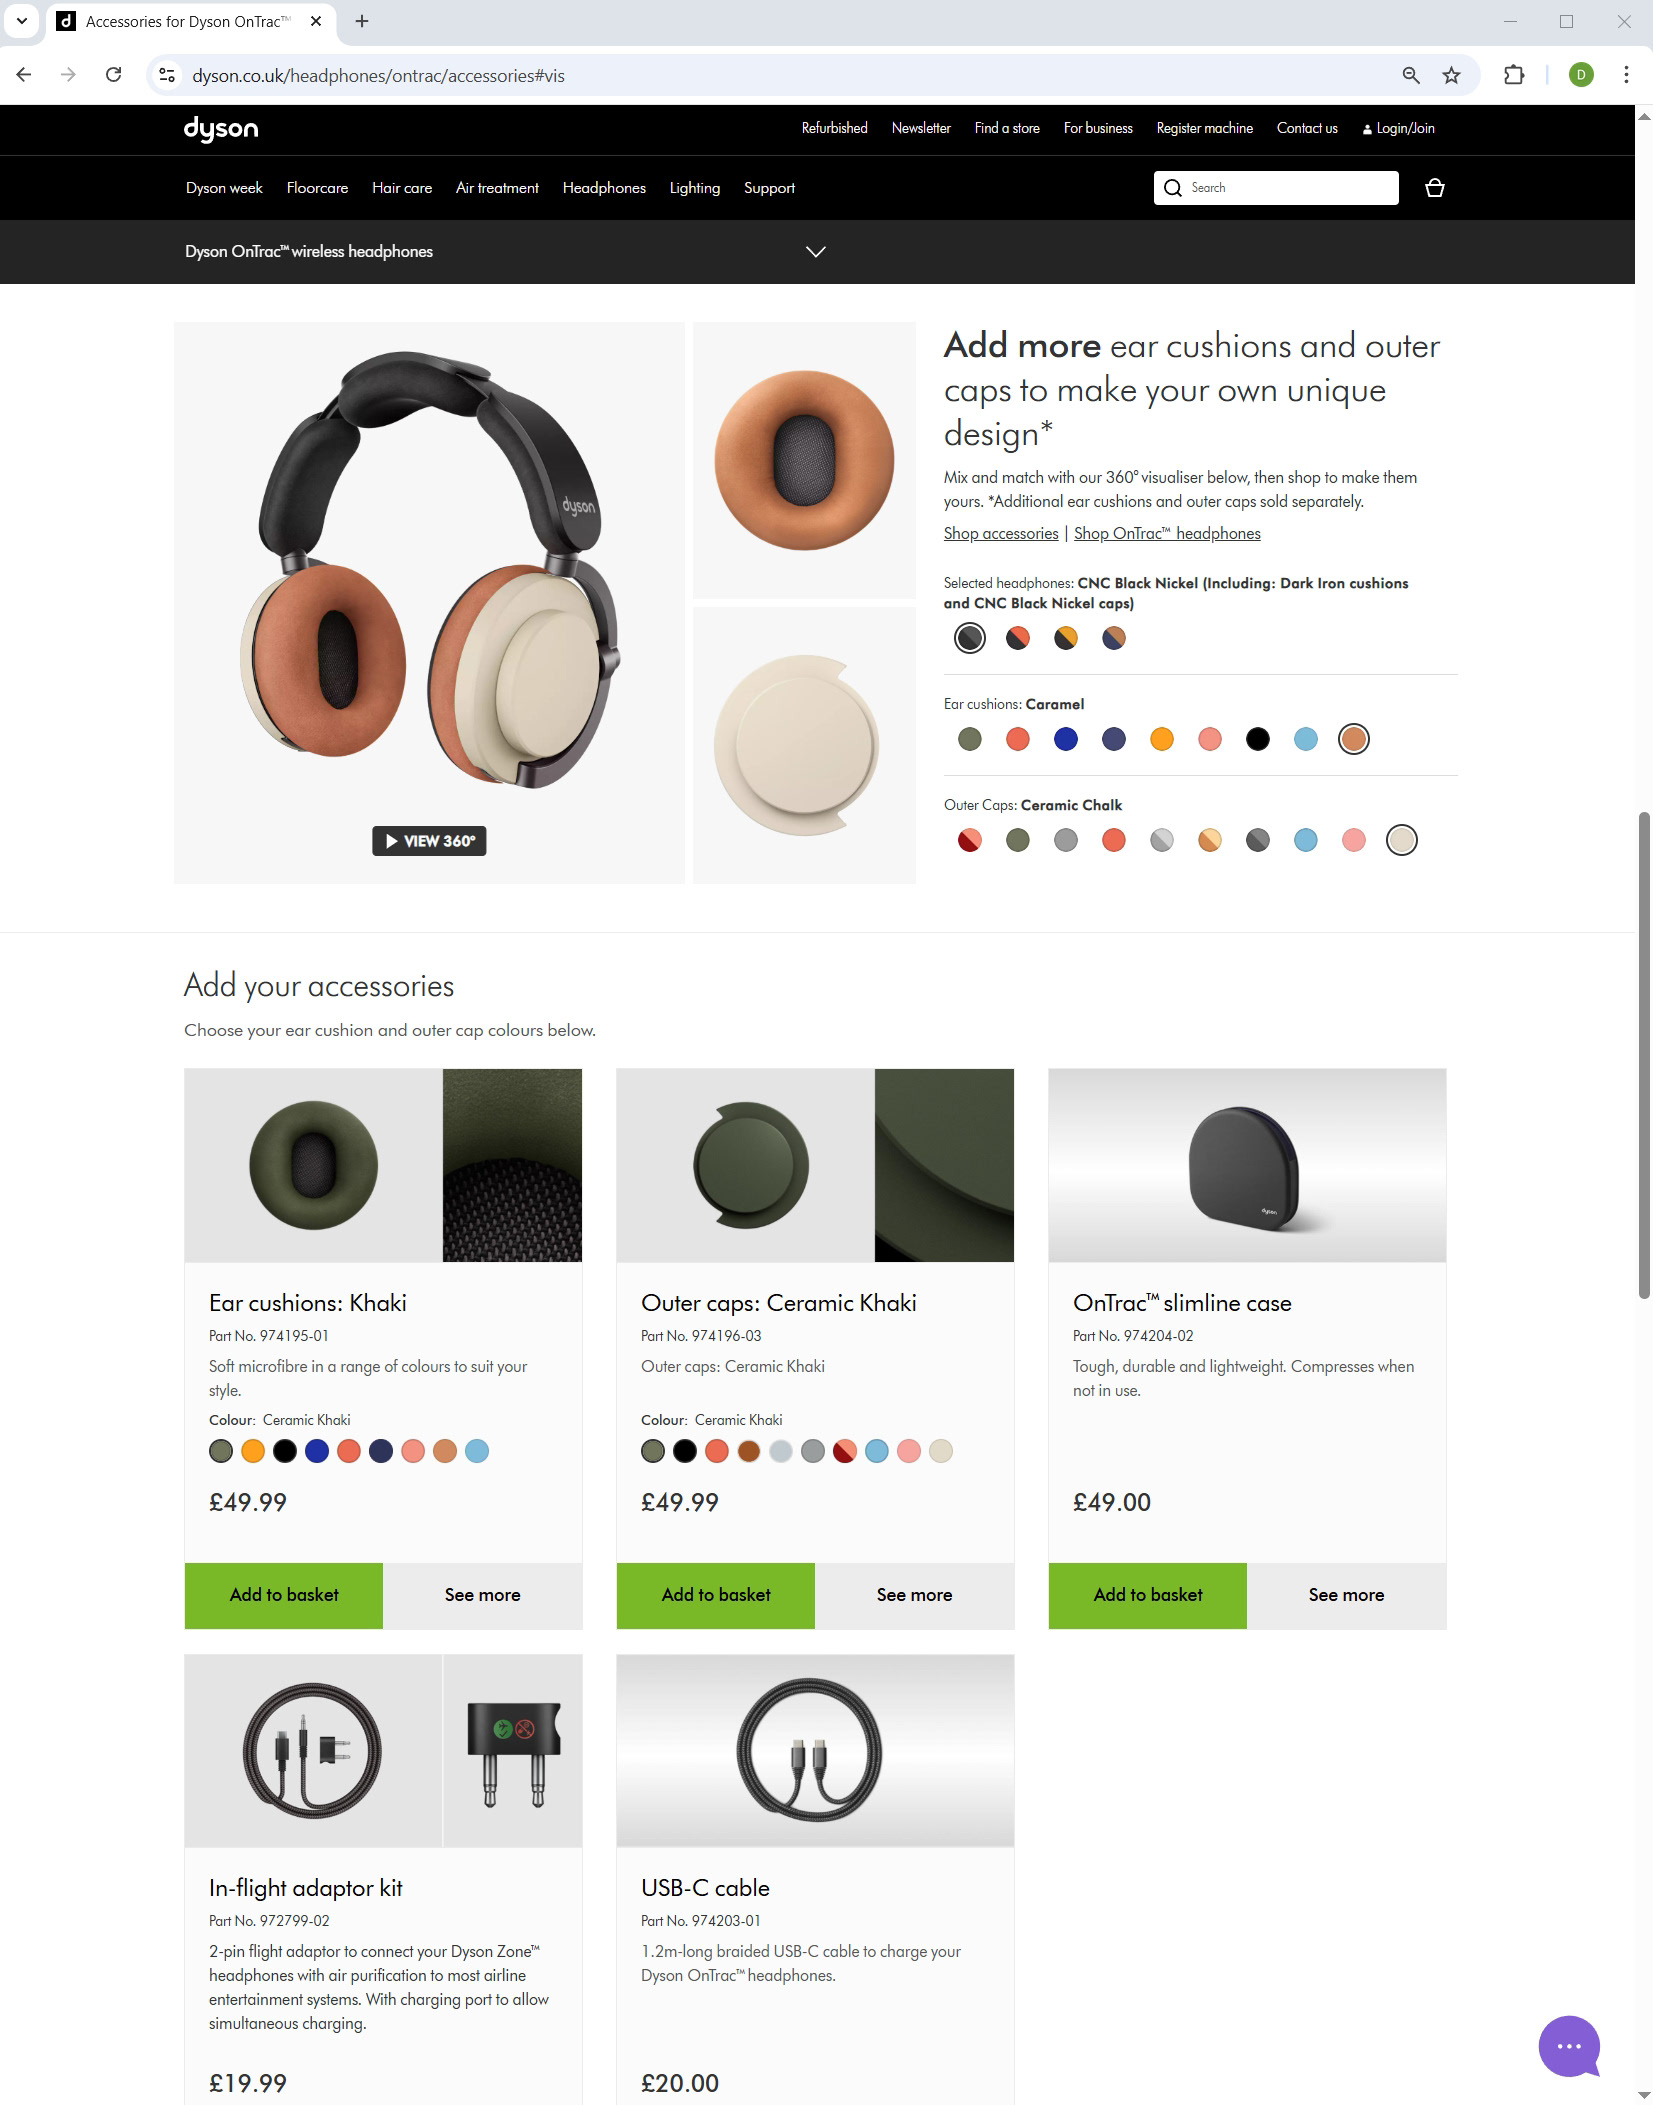Click the page zoom magnifier icon
This screenshot has width=1653, height=2105.
1411,75
